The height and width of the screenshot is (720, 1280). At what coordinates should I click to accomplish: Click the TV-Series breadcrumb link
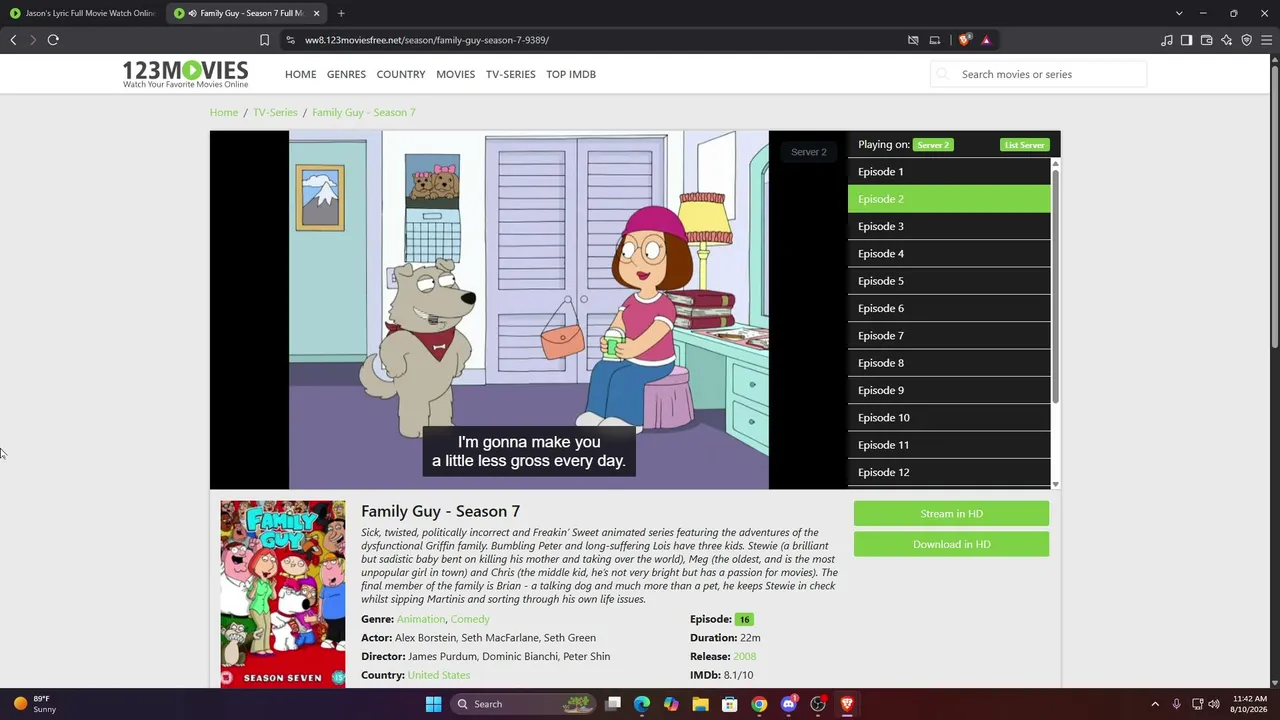pyautogui.click(x=275, y=112)
